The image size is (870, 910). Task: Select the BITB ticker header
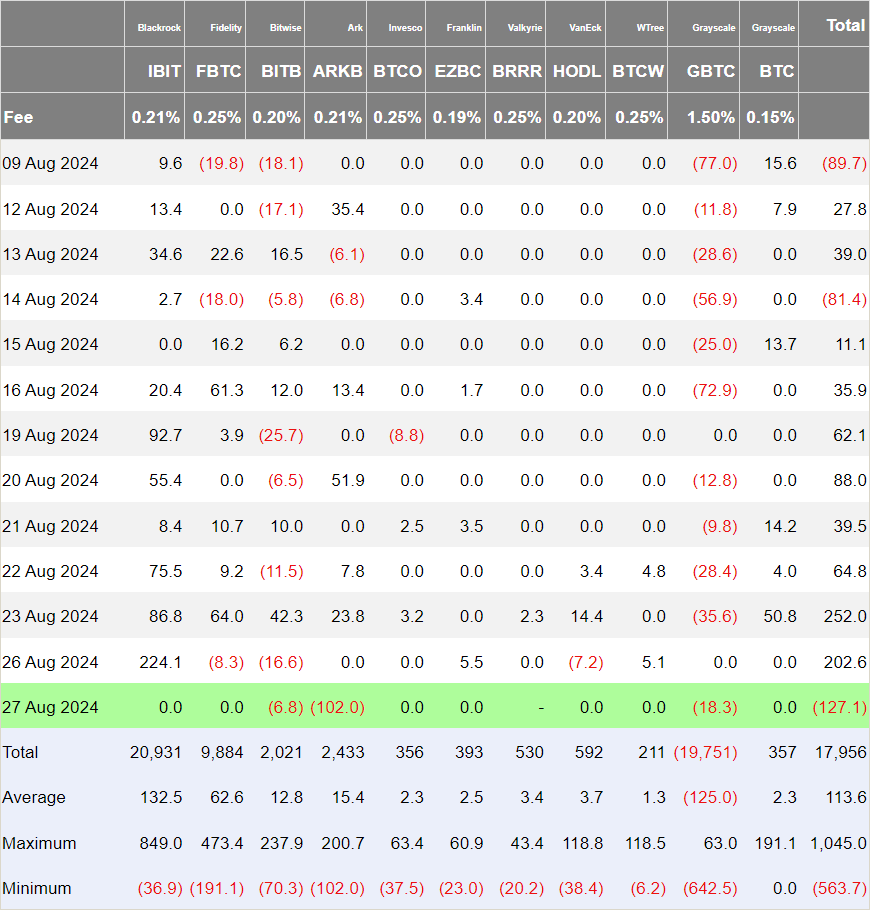point(281,71)
